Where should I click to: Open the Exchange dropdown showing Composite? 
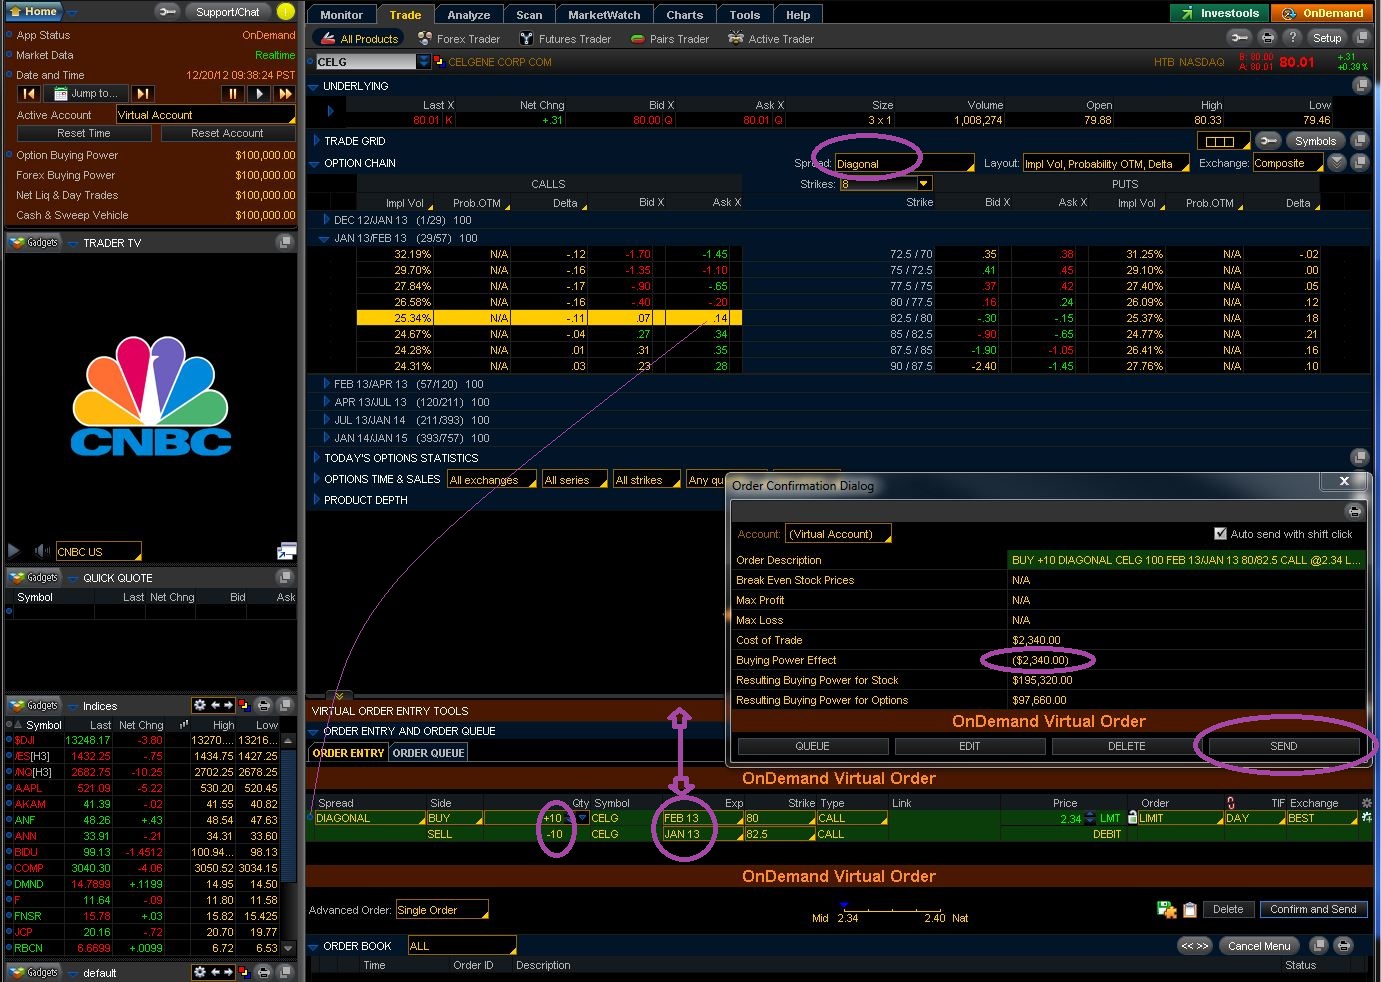click(1289, 164)
